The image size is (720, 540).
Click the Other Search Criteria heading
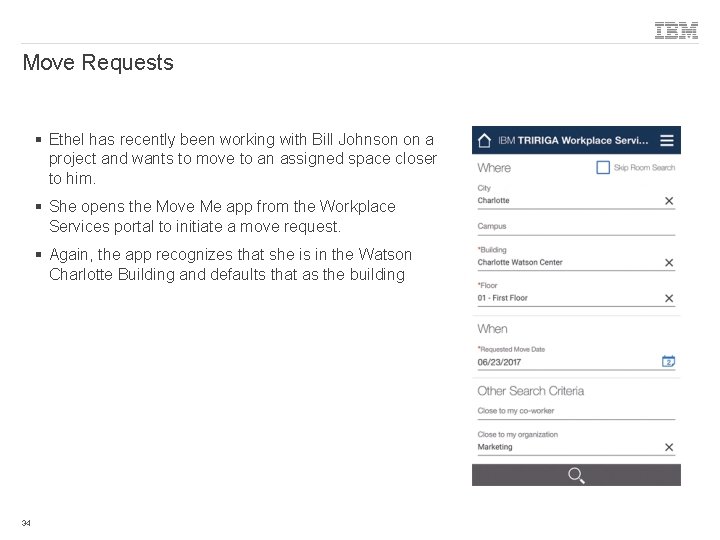click(531, 391)
